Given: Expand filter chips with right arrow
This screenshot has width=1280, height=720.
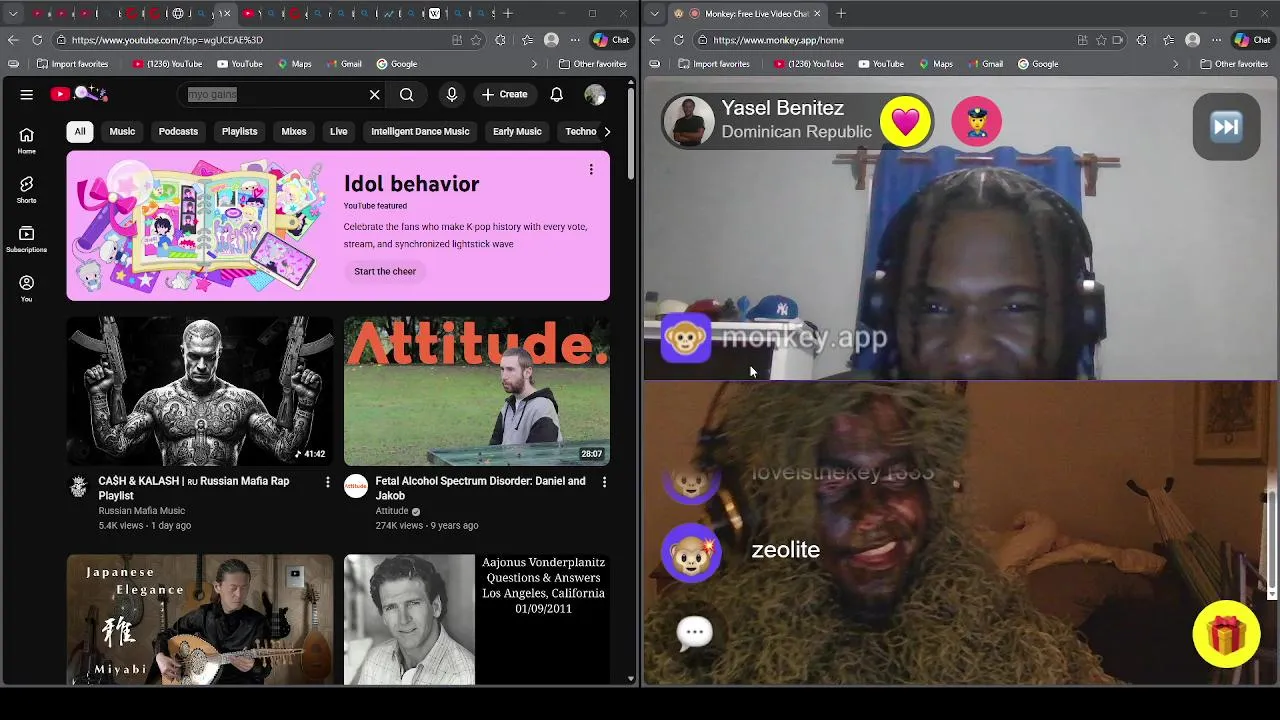Looking at the screenshot, I should click(606, 131).
